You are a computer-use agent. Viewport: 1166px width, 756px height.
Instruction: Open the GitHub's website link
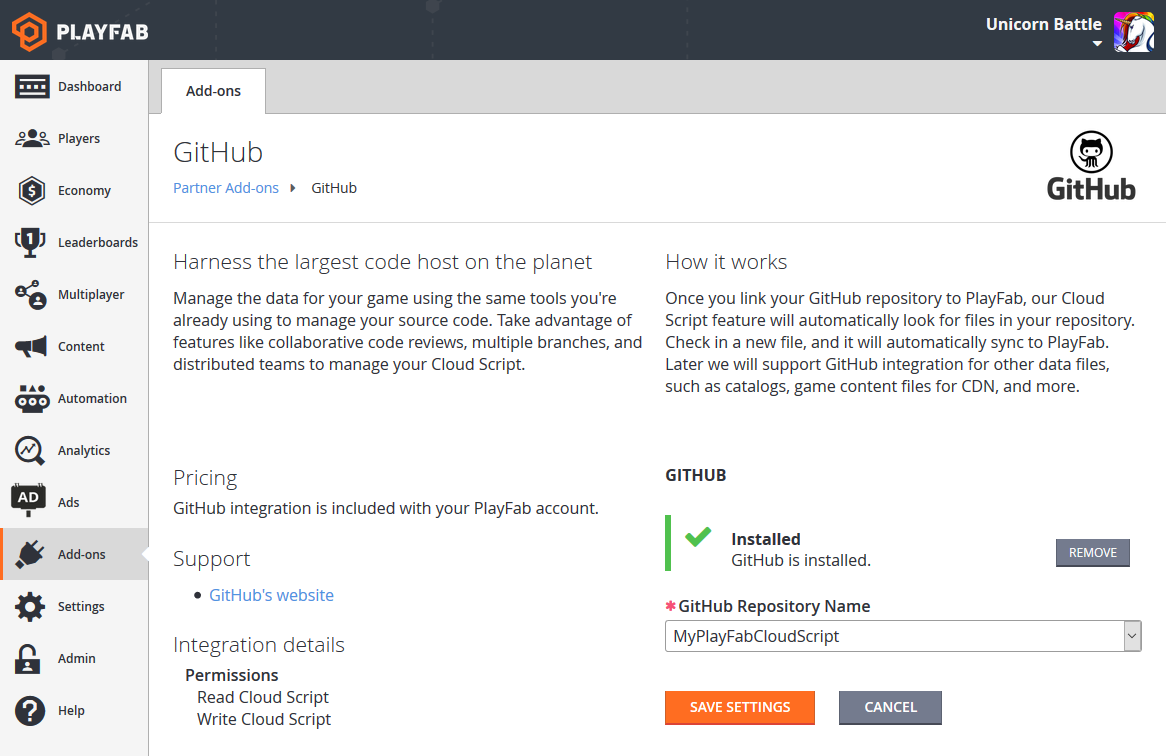click(x=271, y=595)
